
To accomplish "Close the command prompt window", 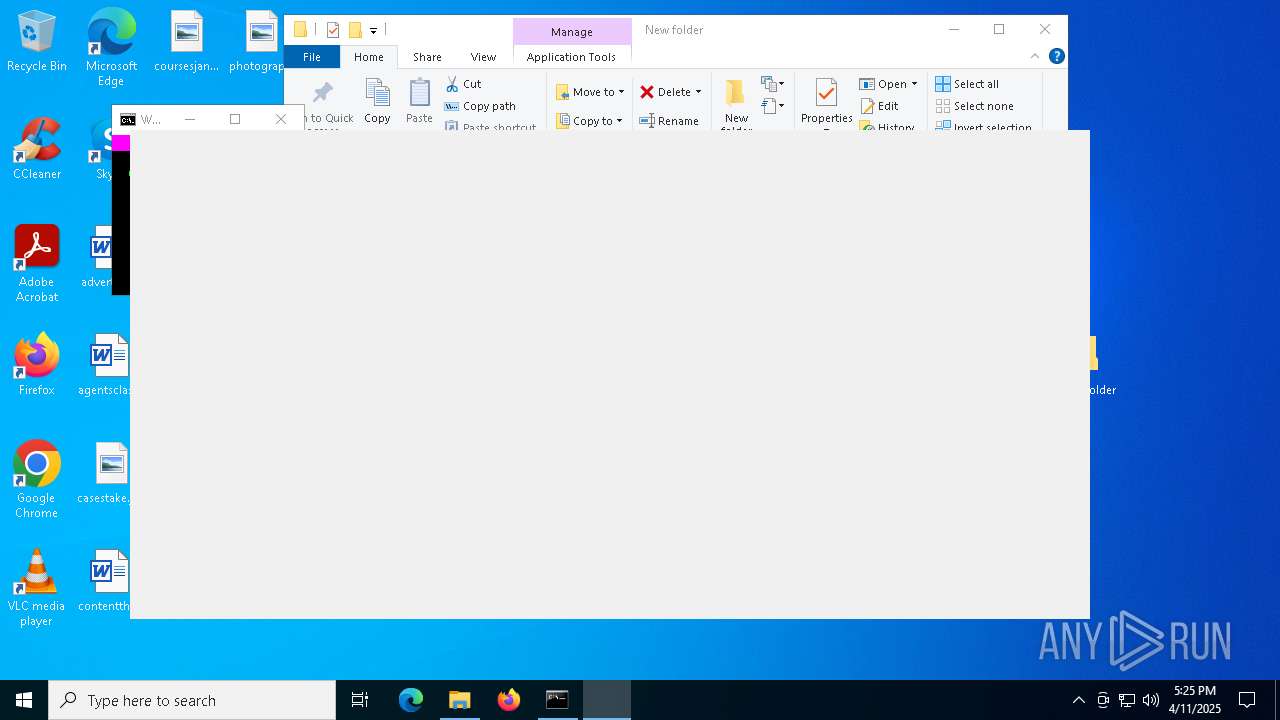I will (x=281, y=119).
